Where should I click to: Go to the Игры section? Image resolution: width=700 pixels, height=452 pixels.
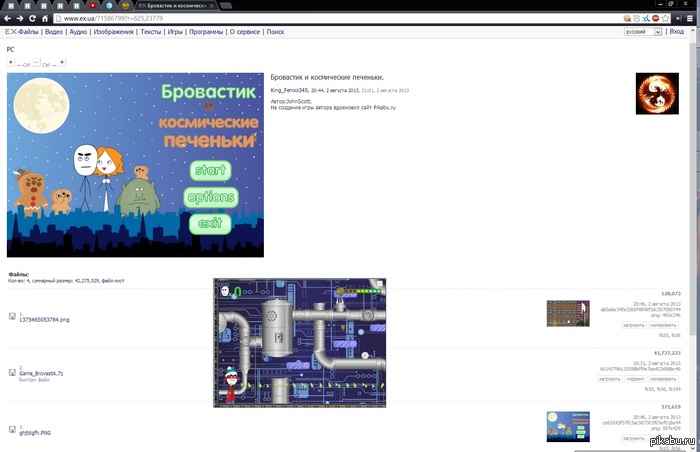point(175,32)
